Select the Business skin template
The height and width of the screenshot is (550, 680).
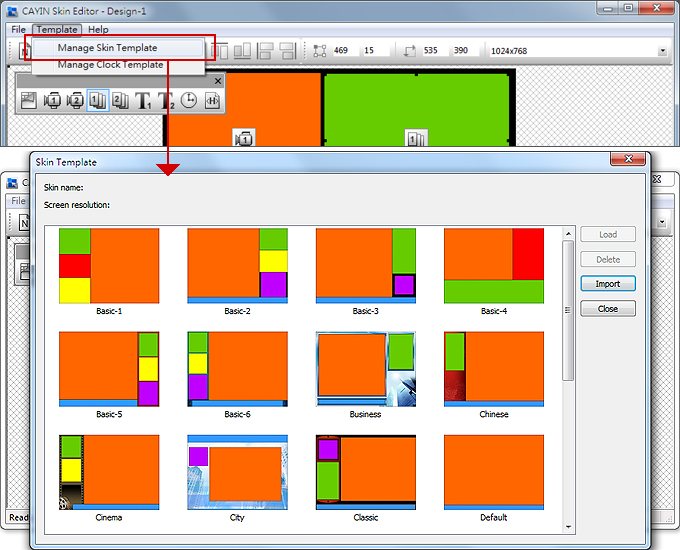[x=365, y=369]
